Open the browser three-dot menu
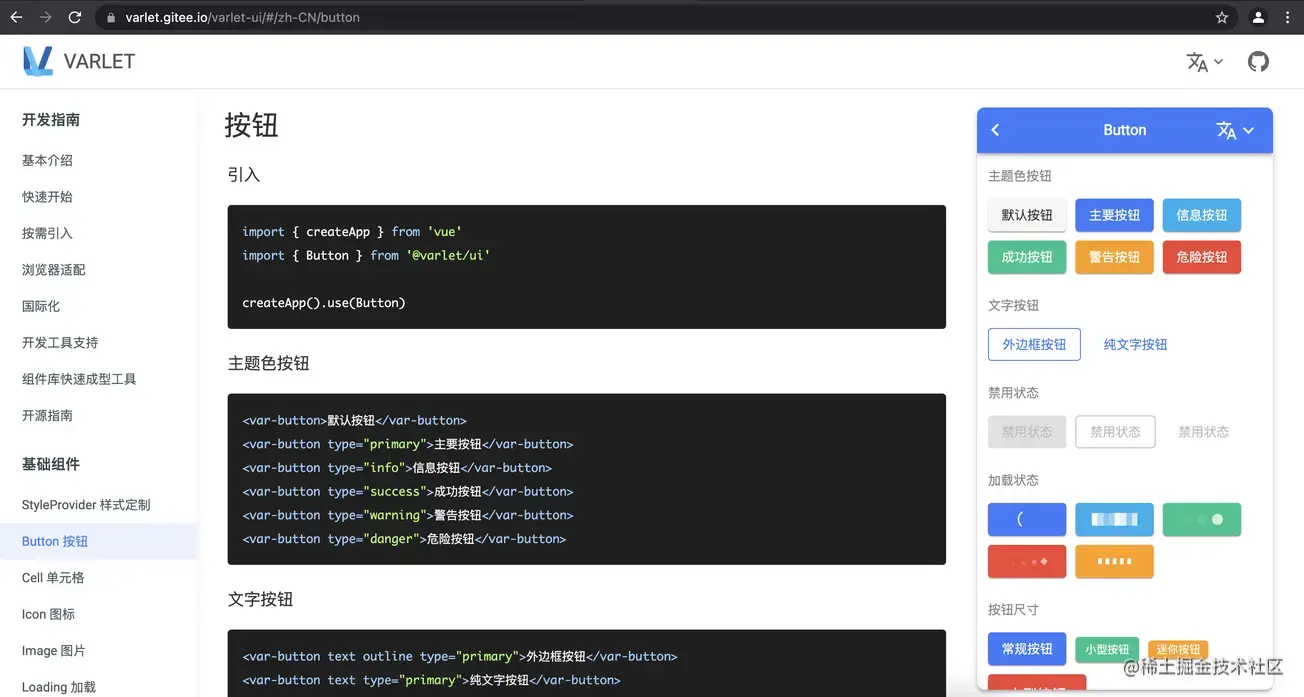1304x697 pixels. coord(1289,17)
